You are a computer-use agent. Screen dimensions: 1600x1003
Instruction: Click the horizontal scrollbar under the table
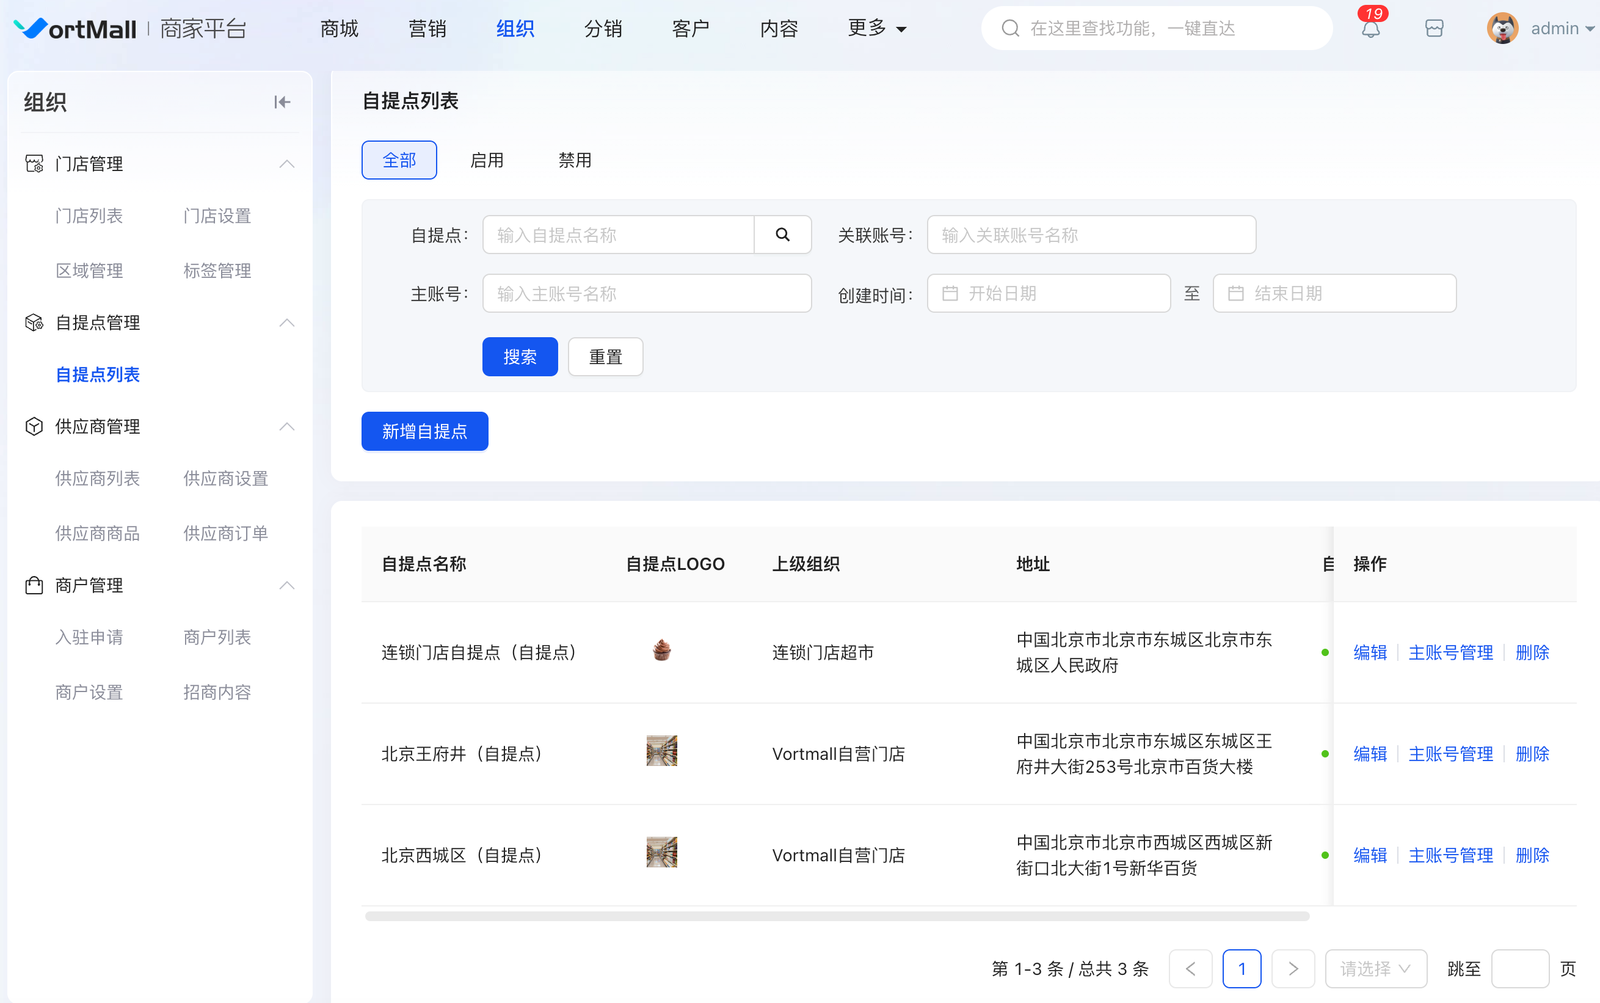[837, 916]
